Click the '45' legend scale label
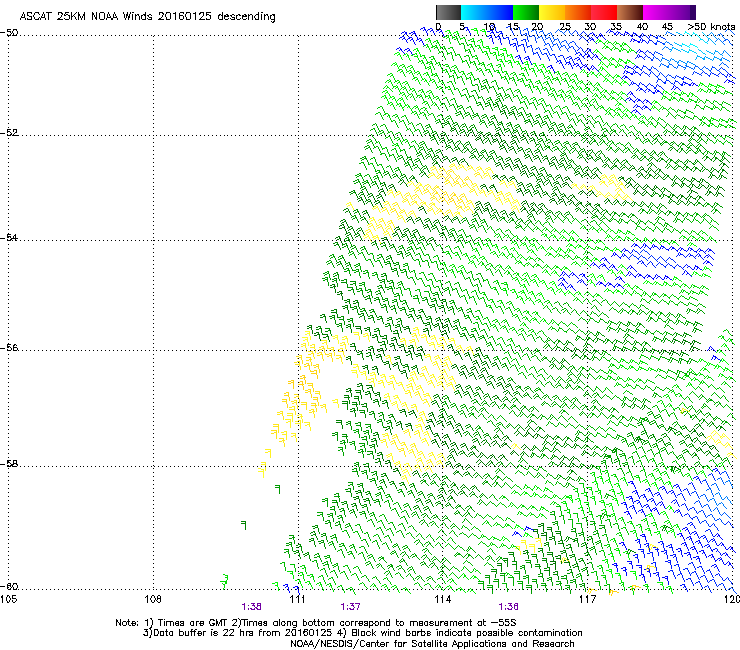Viewport: 740px width, 650px height. (667, 27)
